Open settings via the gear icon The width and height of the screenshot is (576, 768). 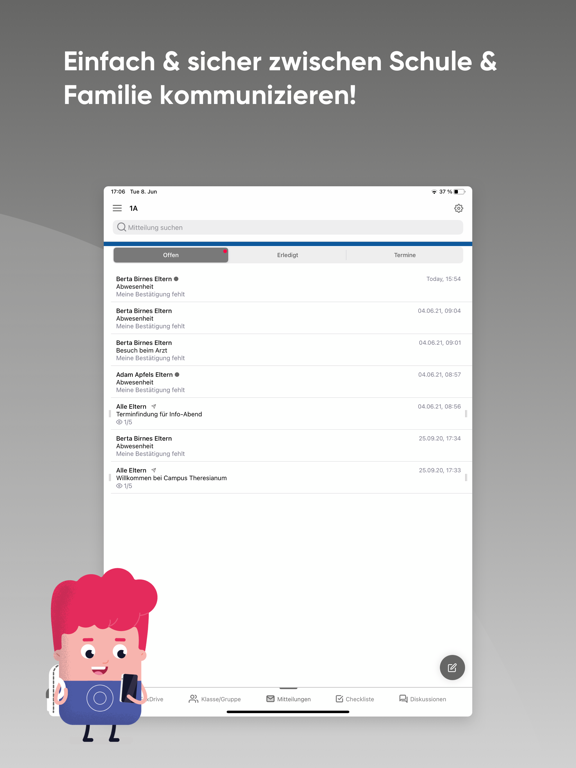click(x=458, y=208)
